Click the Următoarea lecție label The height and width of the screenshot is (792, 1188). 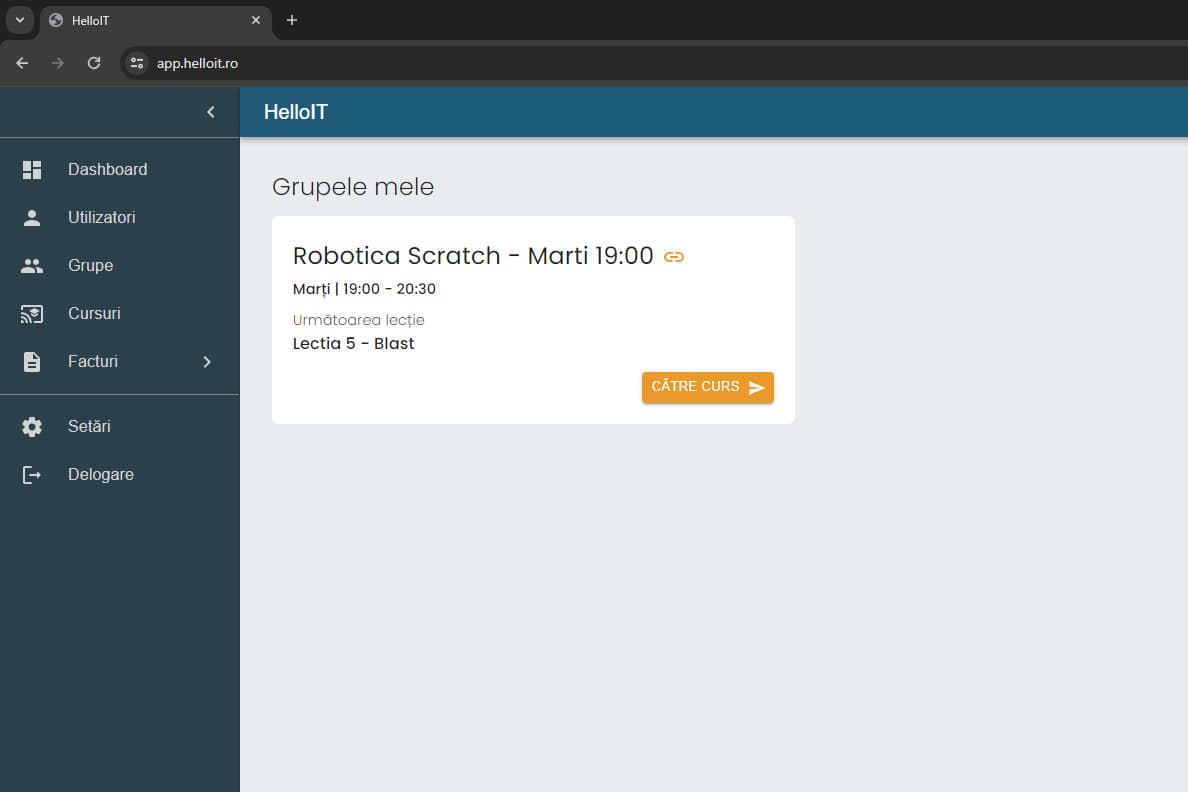click(358, 320)
